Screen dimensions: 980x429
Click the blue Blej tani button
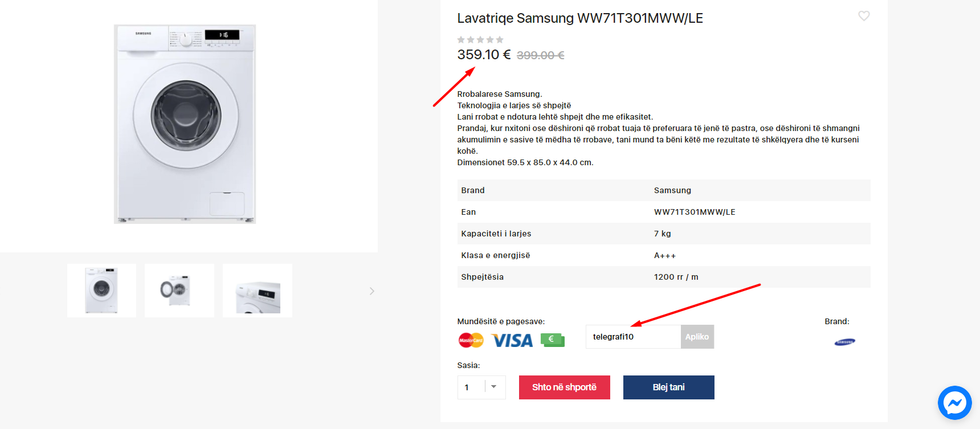(668, 387)
